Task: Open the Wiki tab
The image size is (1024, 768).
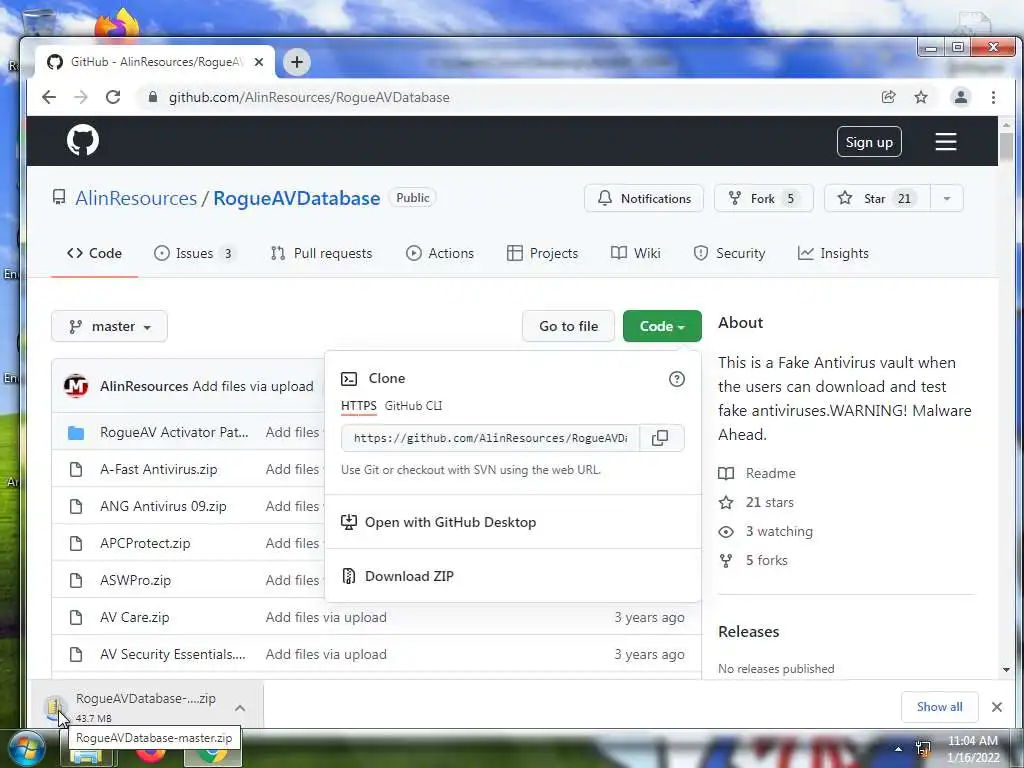Action: (635, 253)
